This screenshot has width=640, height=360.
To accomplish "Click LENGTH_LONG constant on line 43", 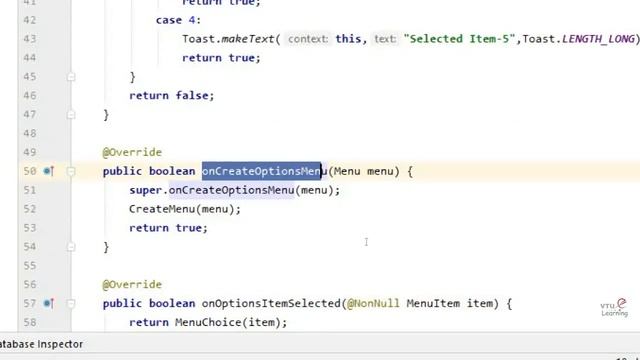I will 598,39.
